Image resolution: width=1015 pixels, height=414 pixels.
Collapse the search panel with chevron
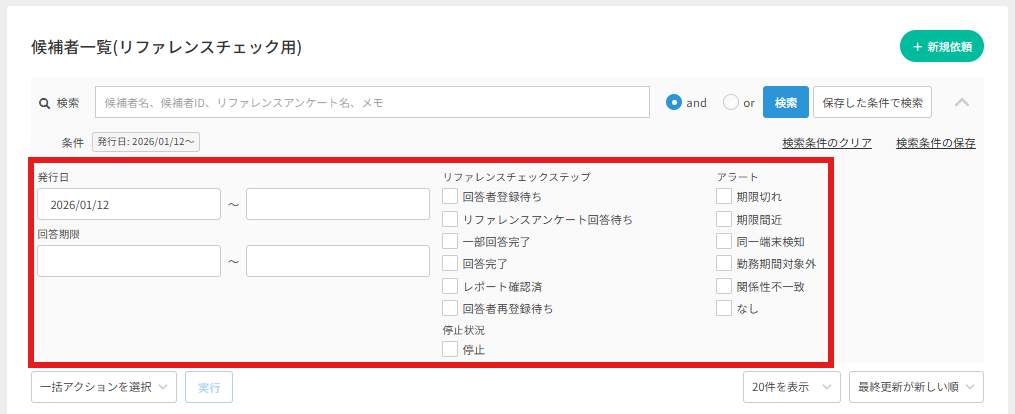click(x=961, y=102)
